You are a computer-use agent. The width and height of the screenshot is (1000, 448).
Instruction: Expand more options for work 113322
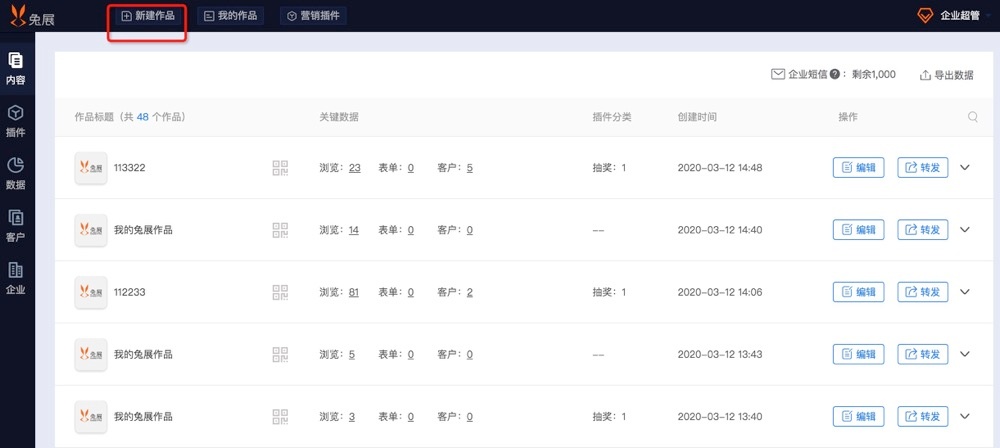point(965,168)
